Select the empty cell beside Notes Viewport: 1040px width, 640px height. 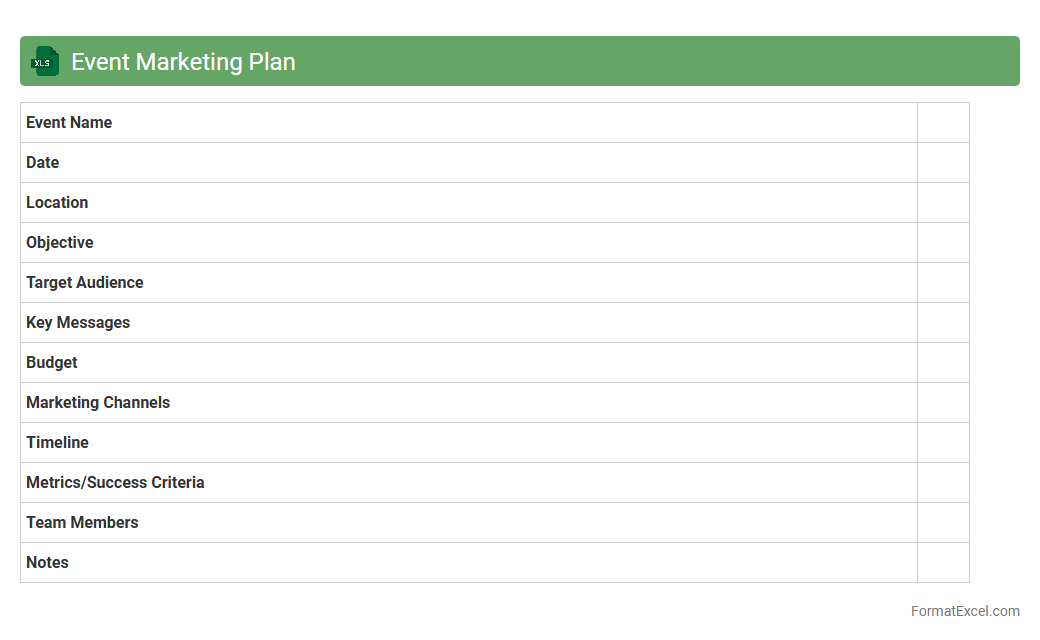pyautogui.click(x=943, y=563)
